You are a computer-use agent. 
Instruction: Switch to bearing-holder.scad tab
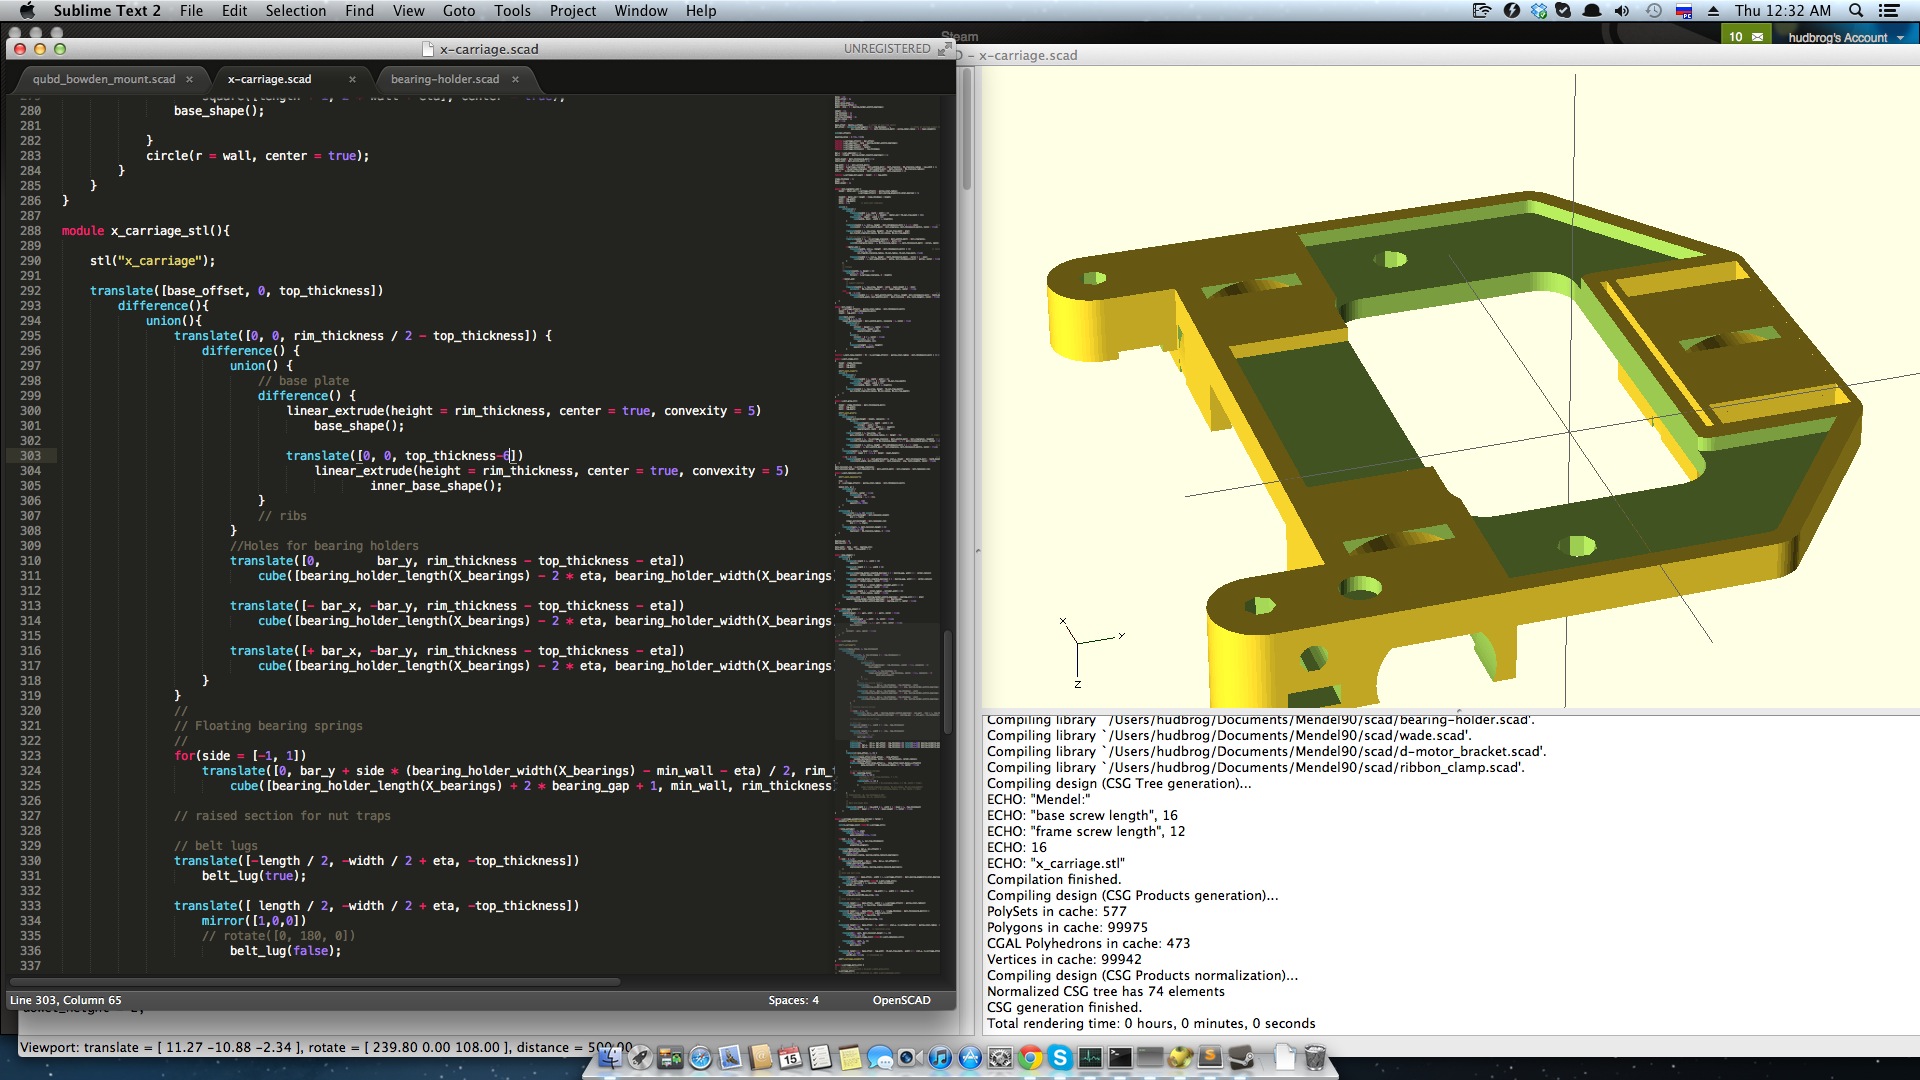pyautogui.click(x=444, y=79)
